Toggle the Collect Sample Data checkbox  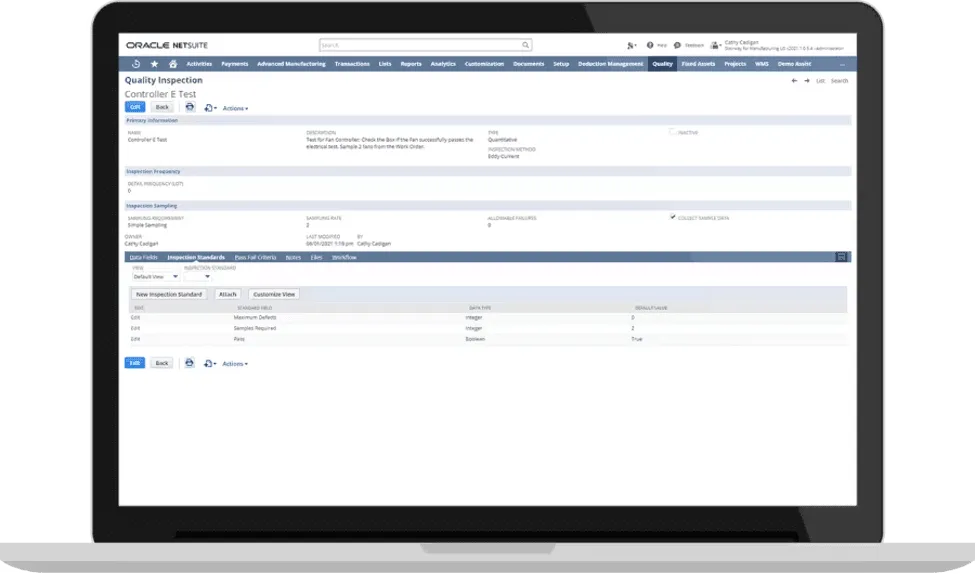(x=673, y=216)
